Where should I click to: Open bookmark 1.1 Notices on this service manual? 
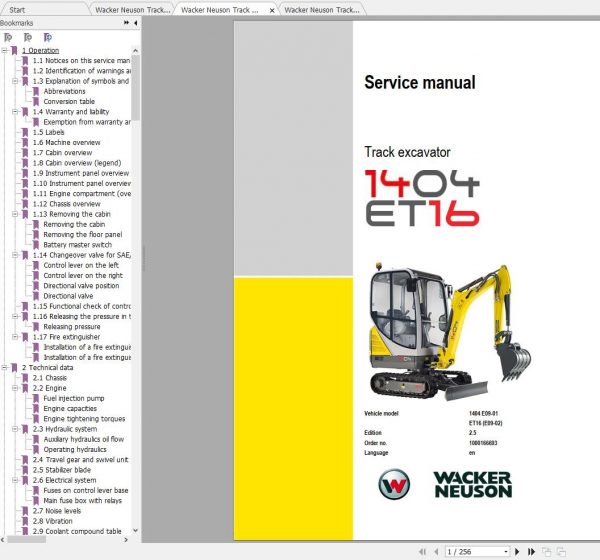click(x=81, y=60)
